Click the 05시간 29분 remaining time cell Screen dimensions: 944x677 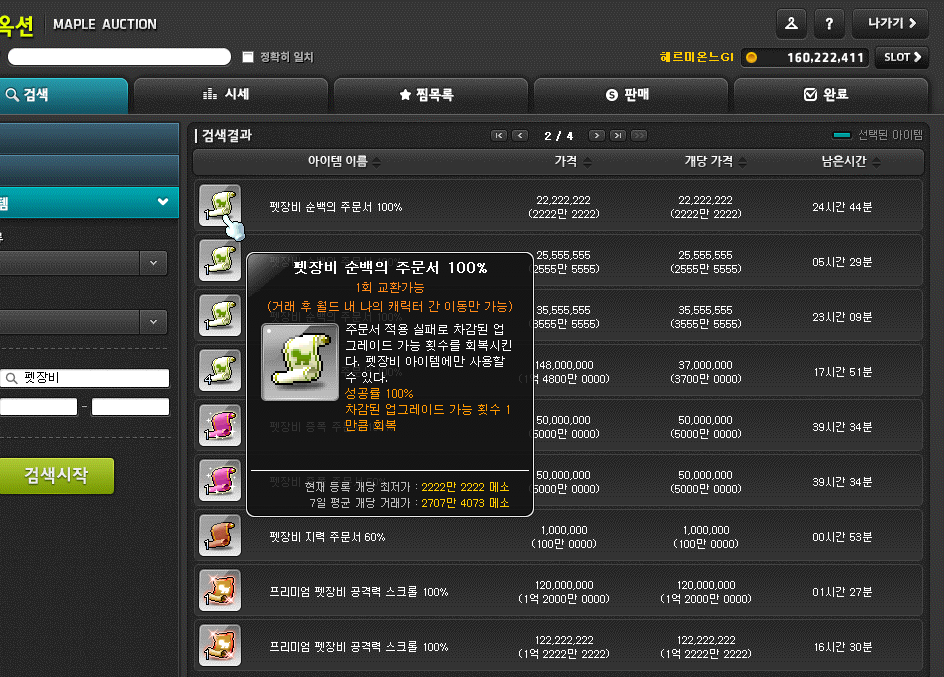[x=842, y=262]
